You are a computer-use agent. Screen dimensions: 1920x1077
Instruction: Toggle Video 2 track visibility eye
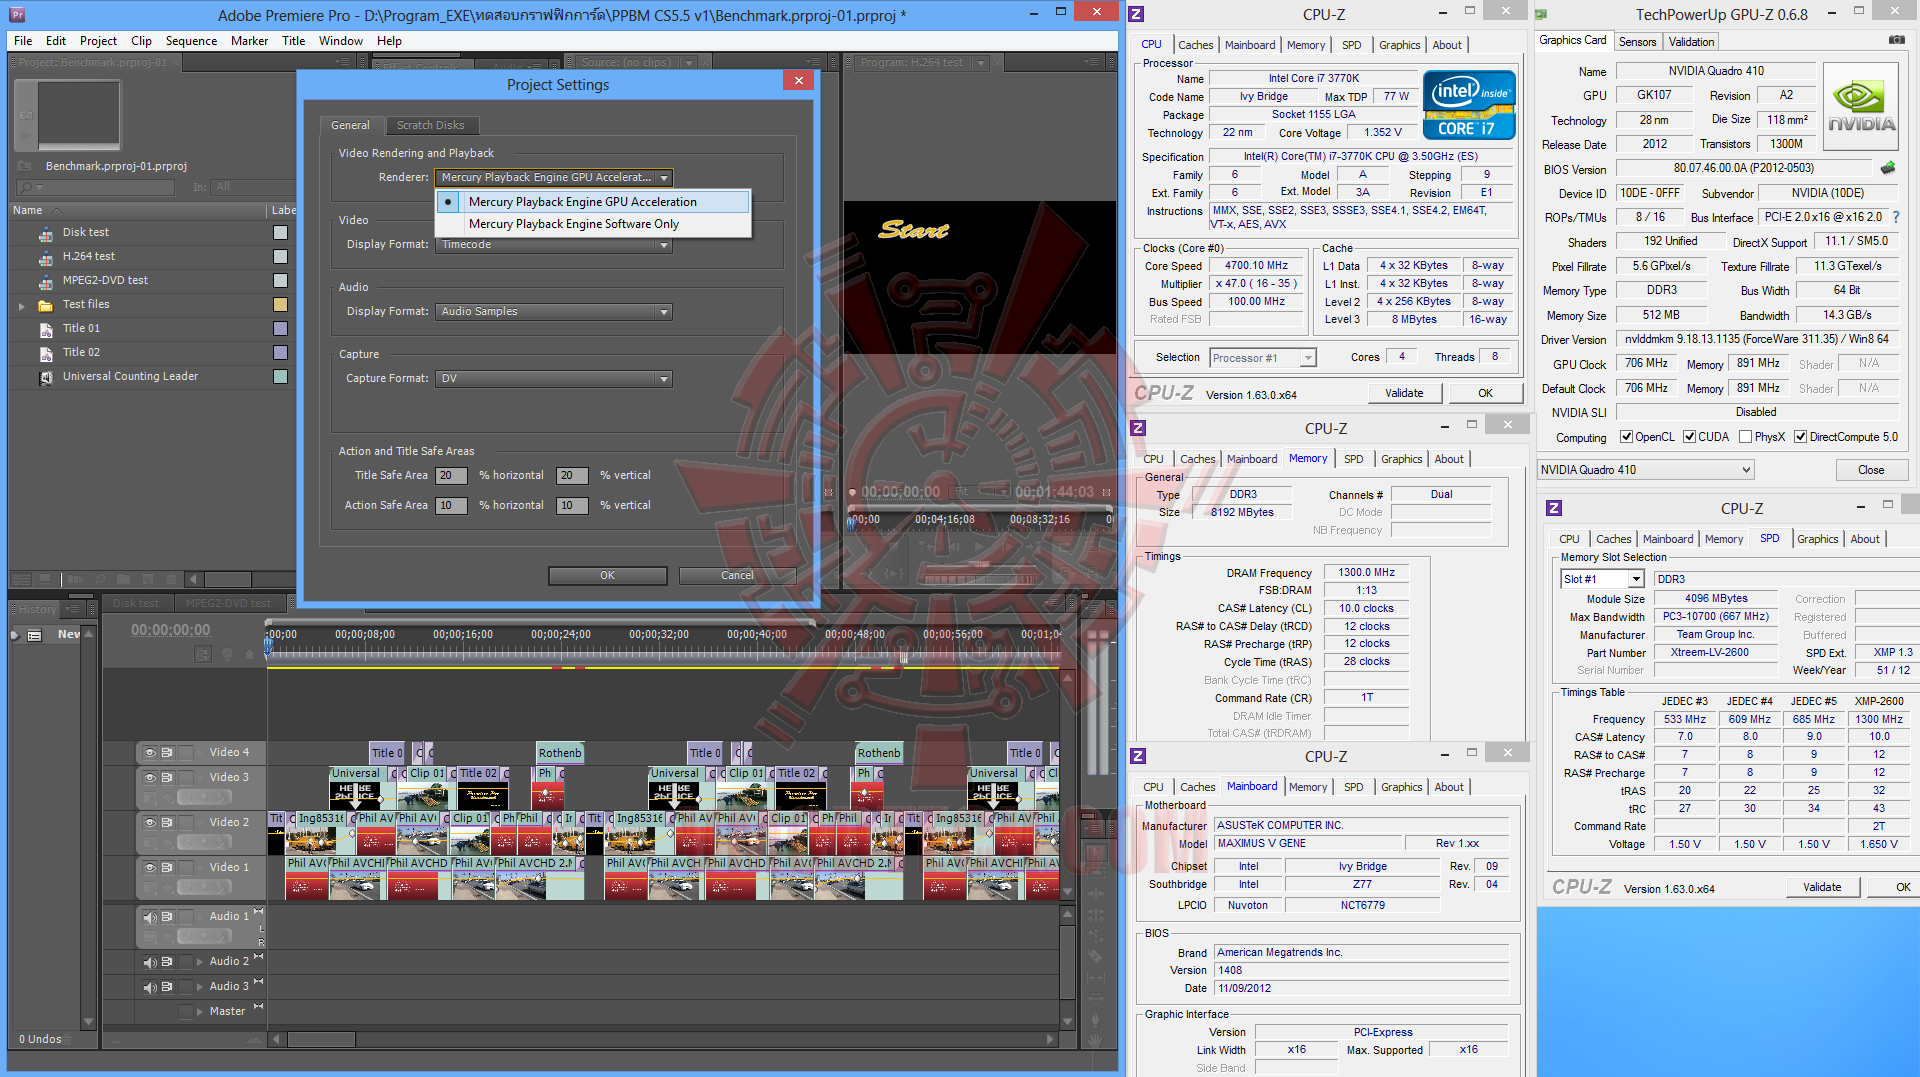point(149,823)
